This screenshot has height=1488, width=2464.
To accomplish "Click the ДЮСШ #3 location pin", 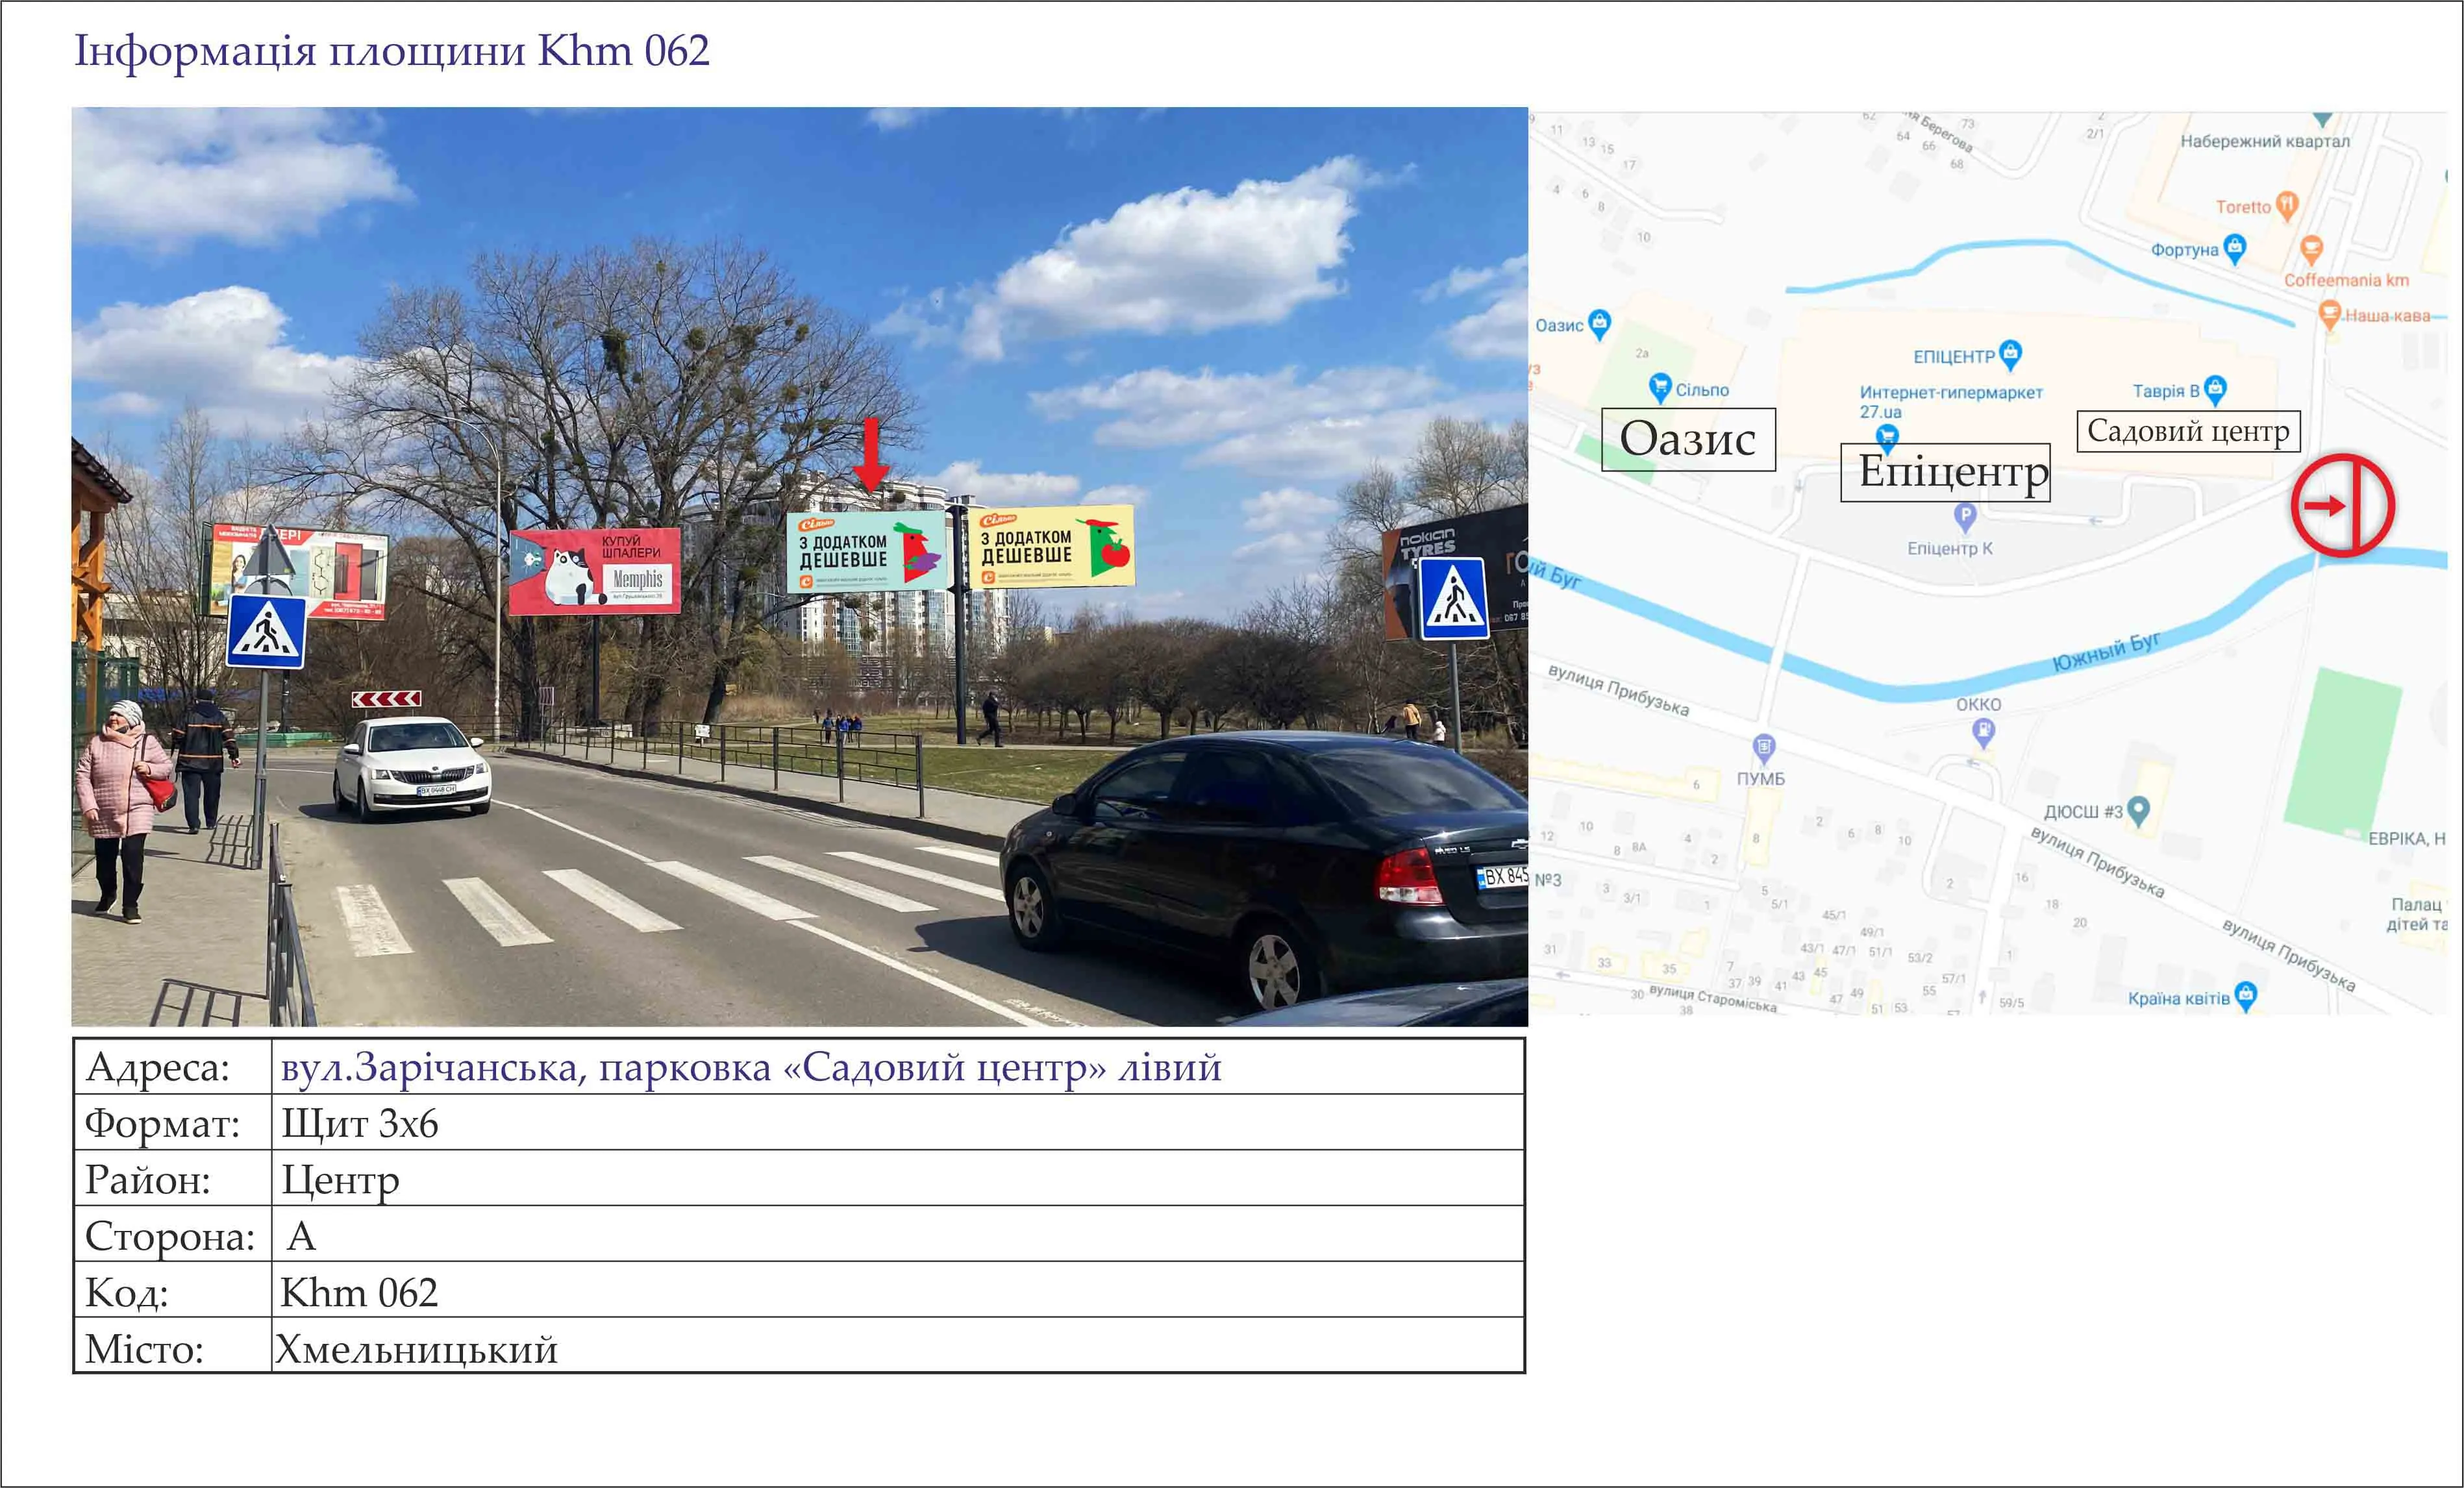I will coord(2138,809).
